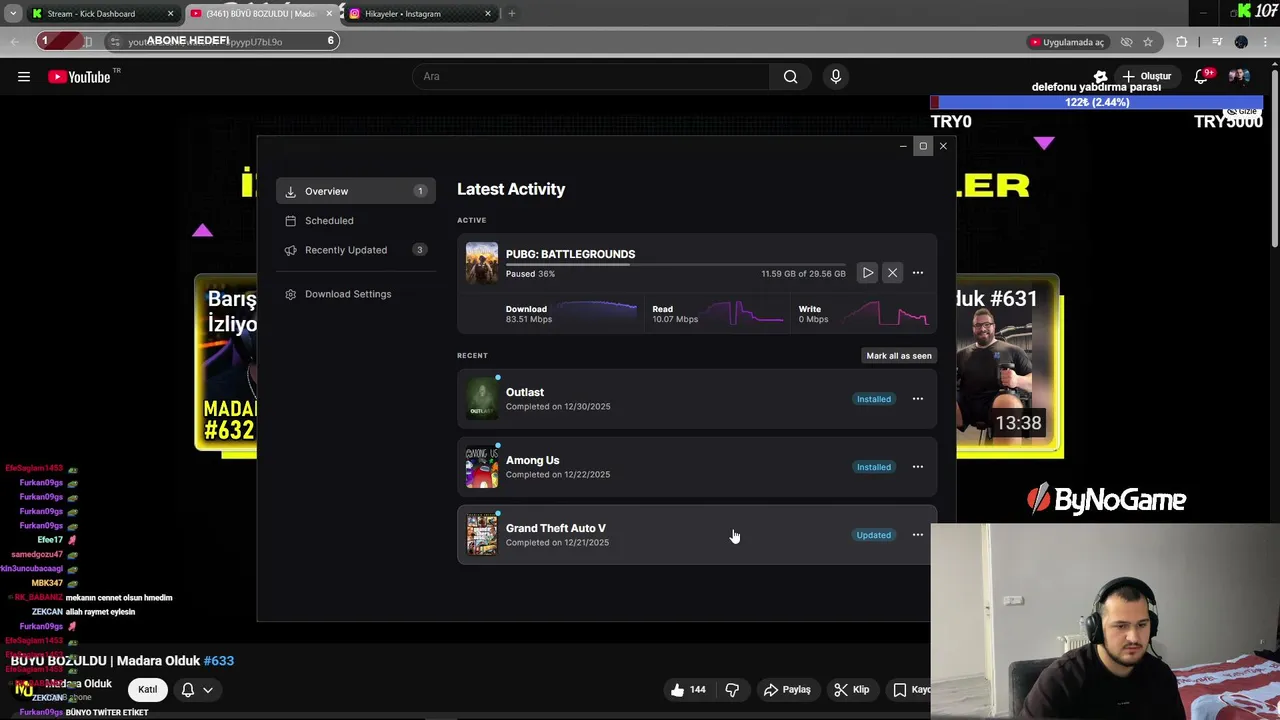This screenshot has width=1280, height=720.
Task: Resume the paused PUBG: BATTLEGROUNDS download
Action: pyautogui.click(x=868, y=273)
